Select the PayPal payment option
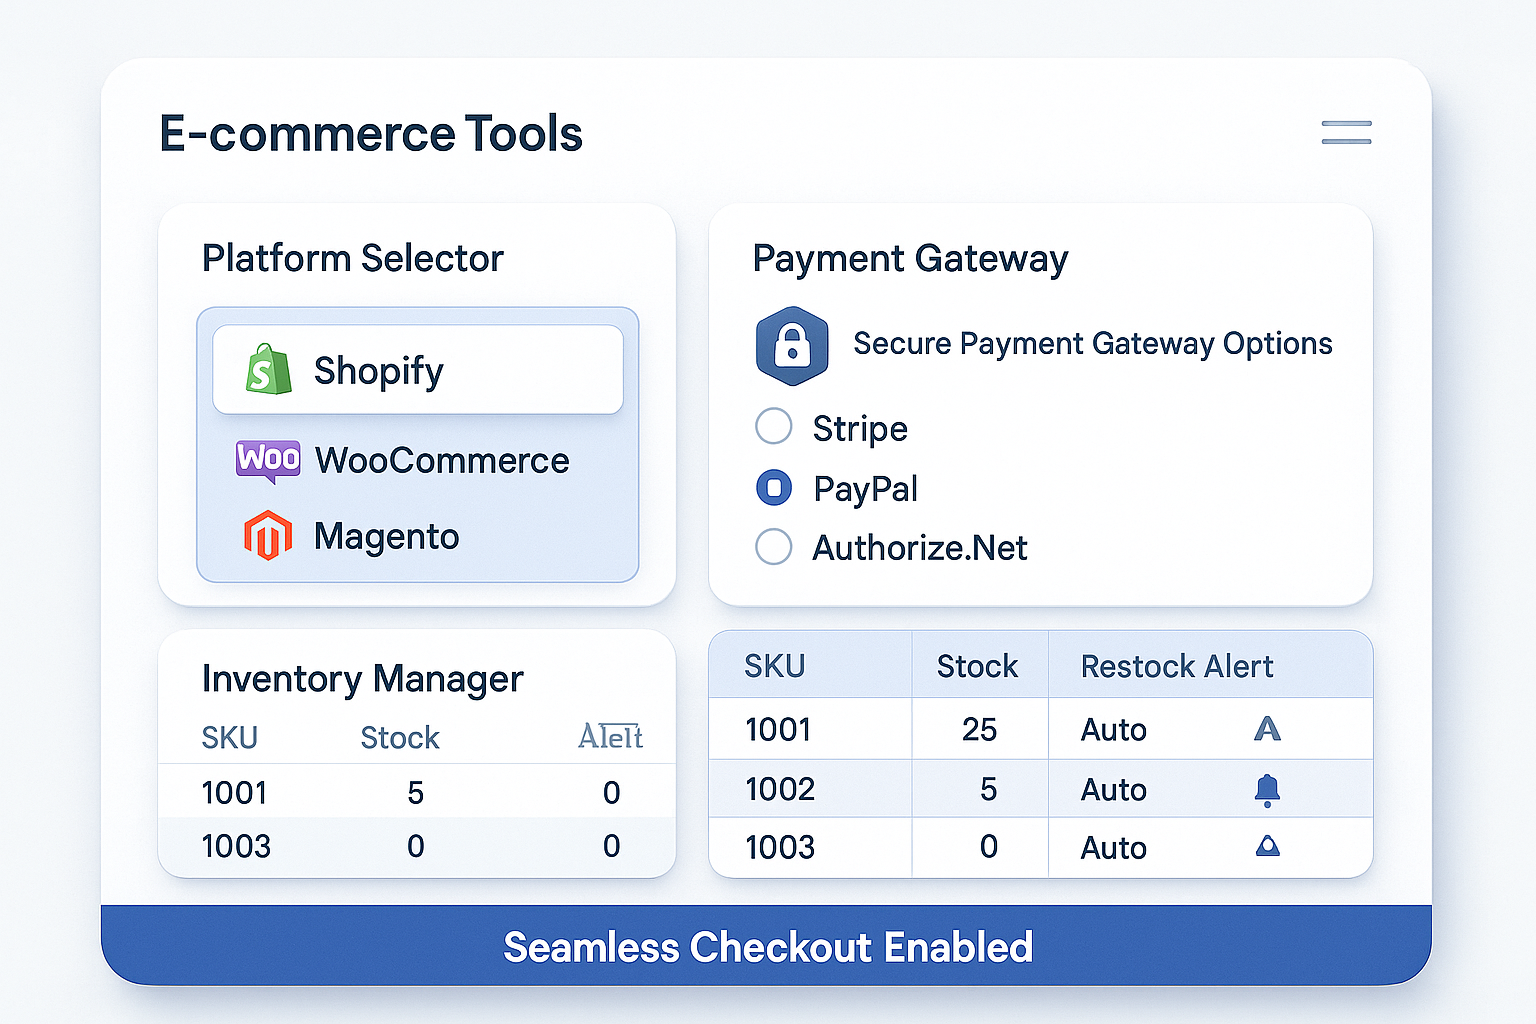The height and width of the screenshot is (1024, 1536). point(773,488)
